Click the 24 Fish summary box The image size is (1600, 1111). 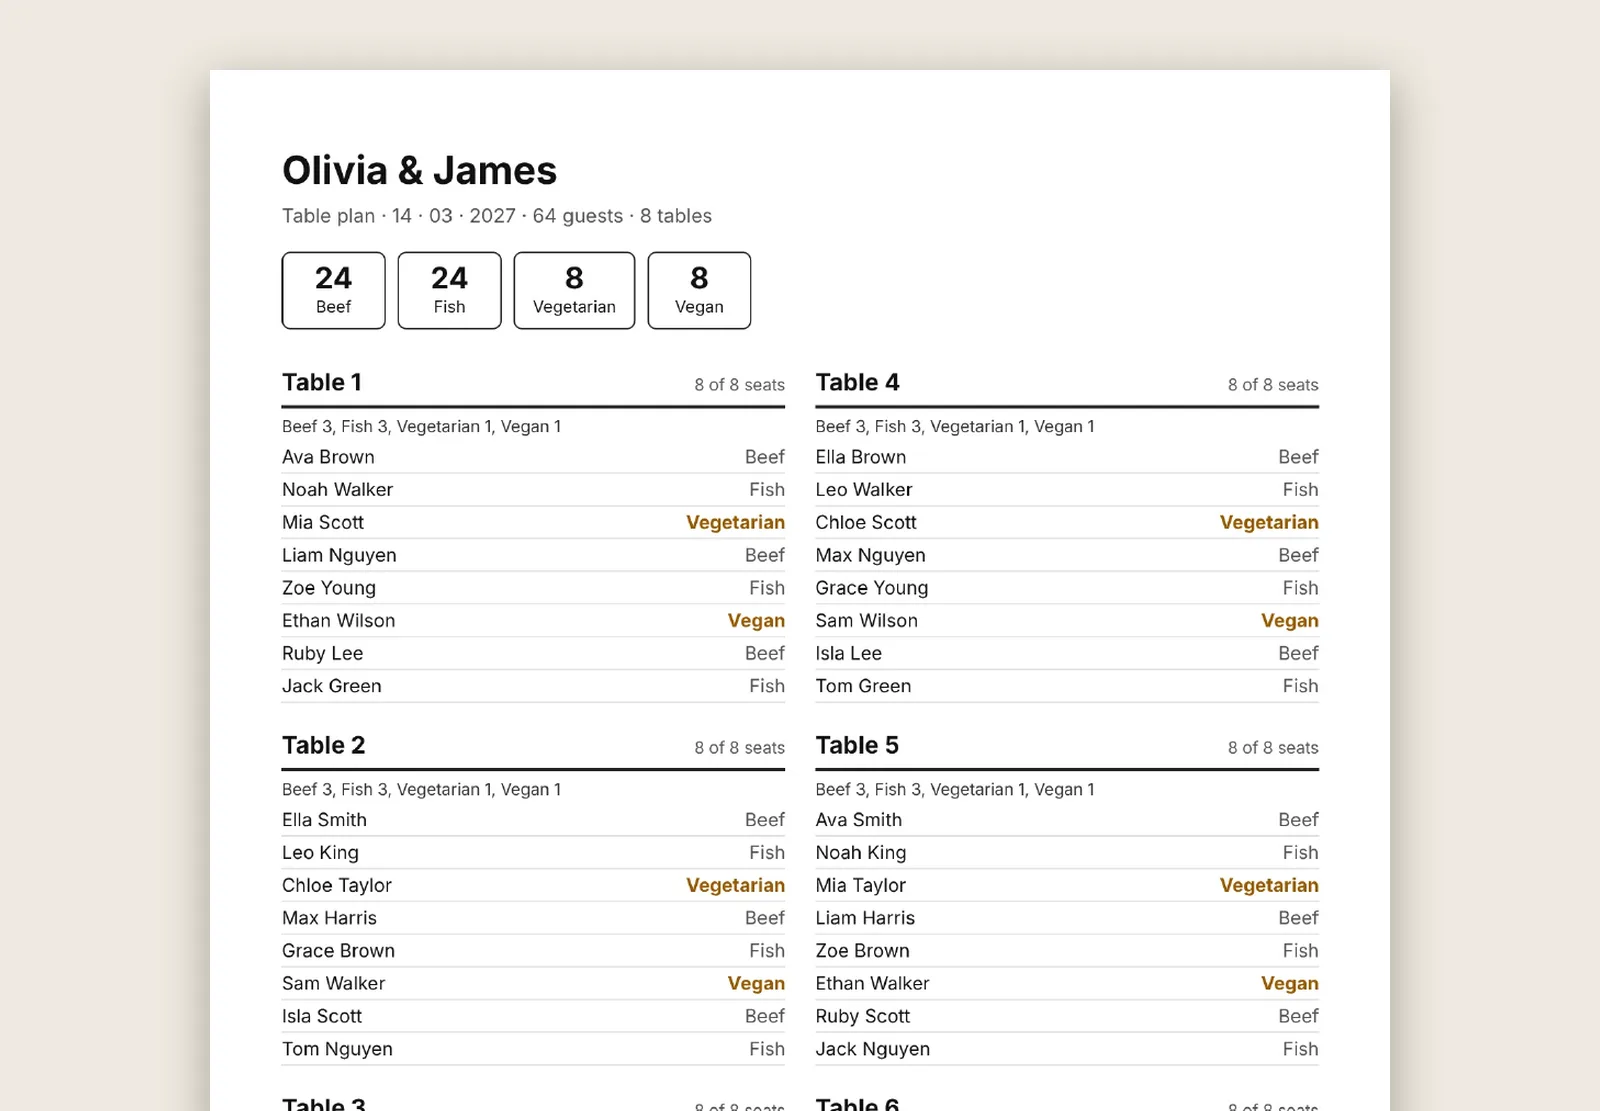click(449, 290)
